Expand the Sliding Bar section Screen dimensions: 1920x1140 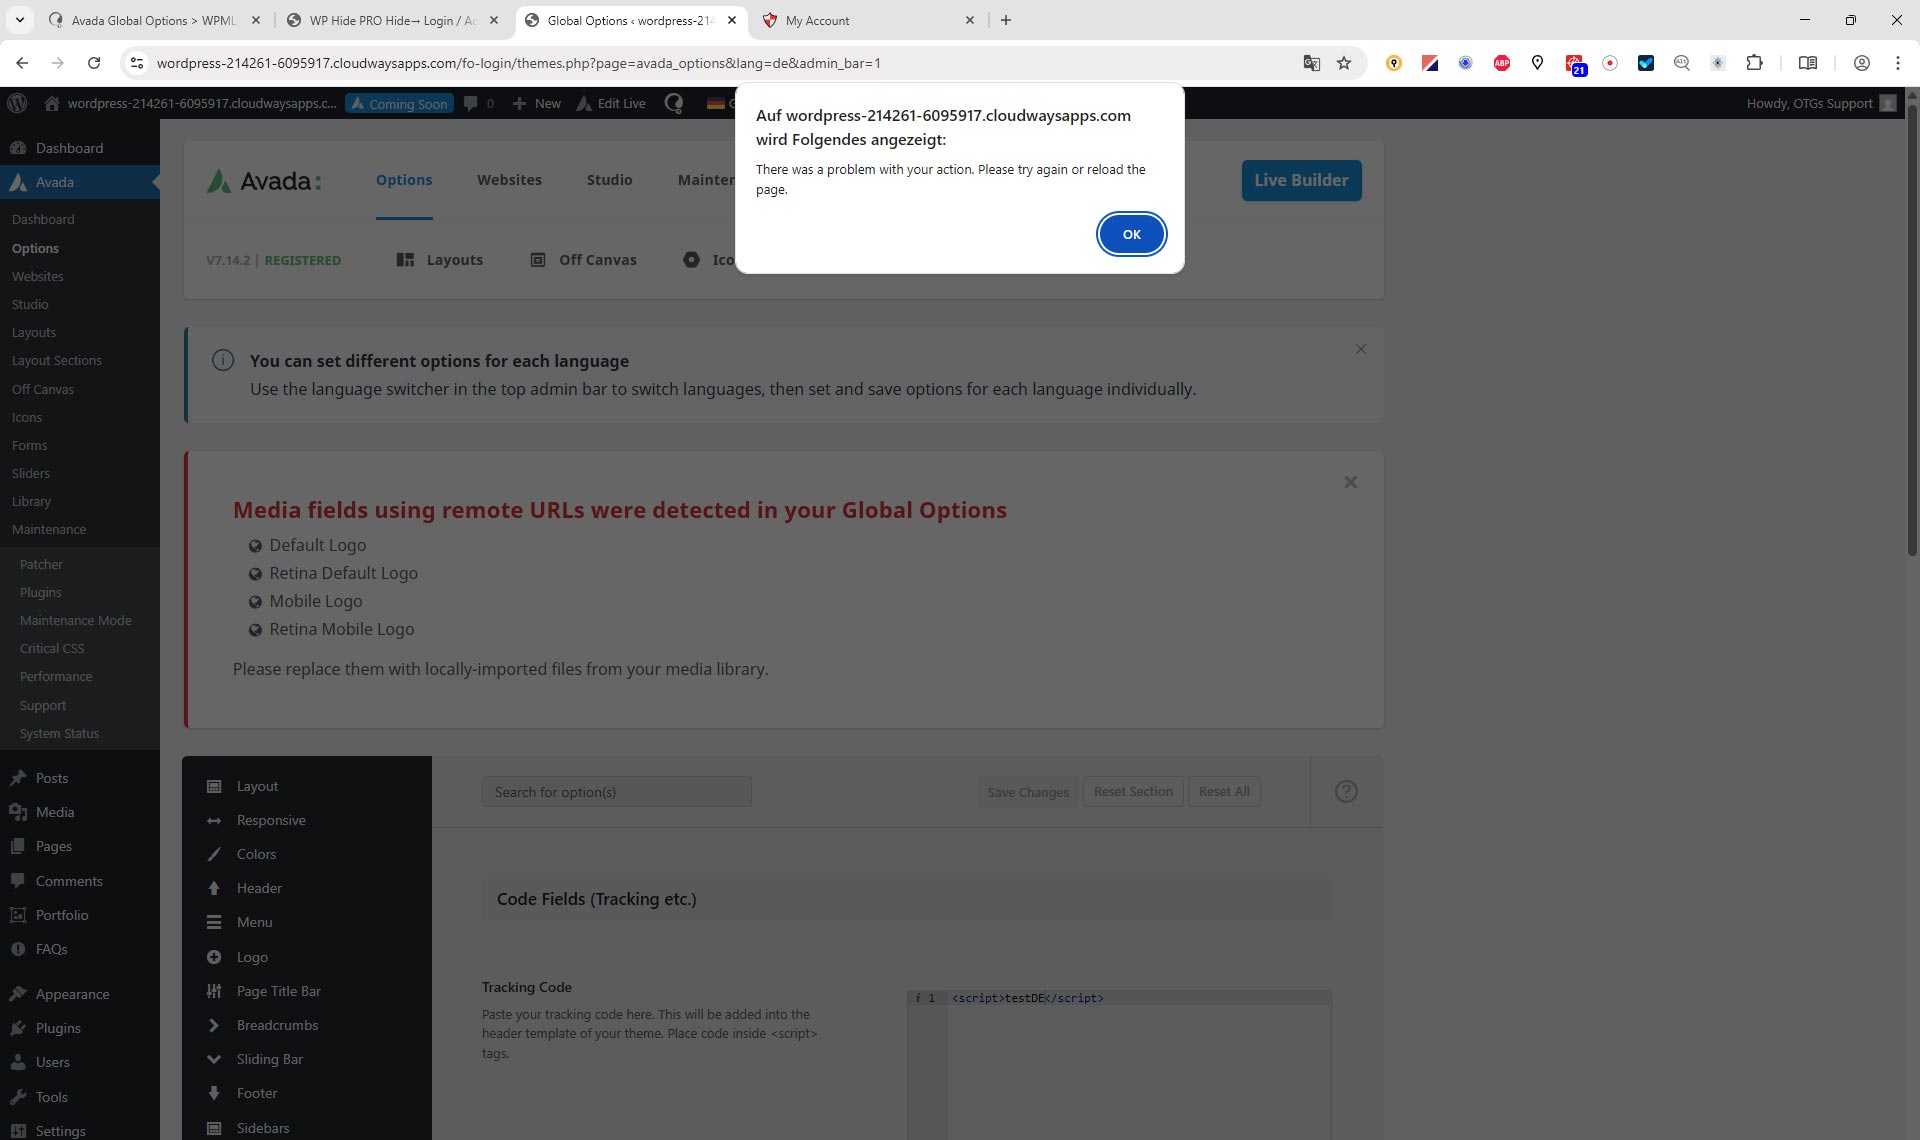tap(269, 1059)
